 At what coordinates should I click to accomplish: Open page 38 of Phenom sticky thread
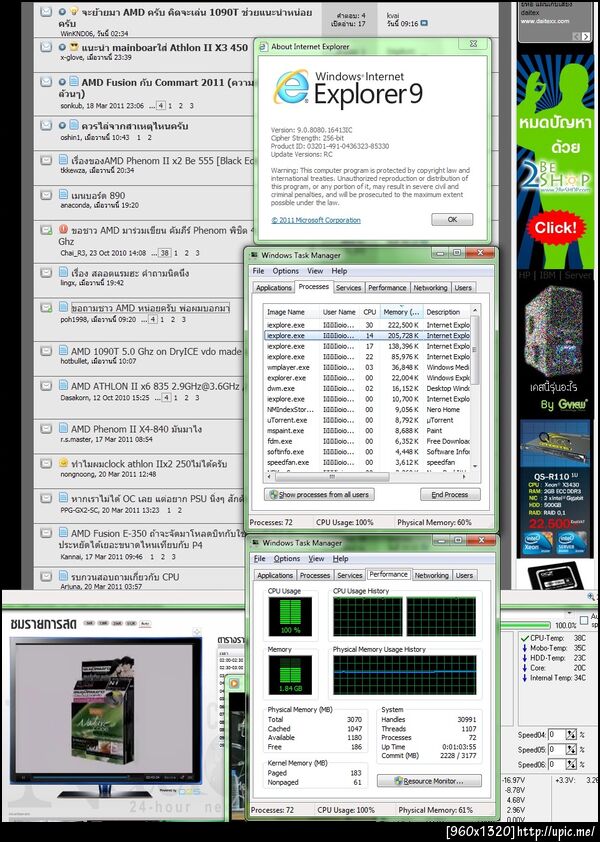pos(164,252)
